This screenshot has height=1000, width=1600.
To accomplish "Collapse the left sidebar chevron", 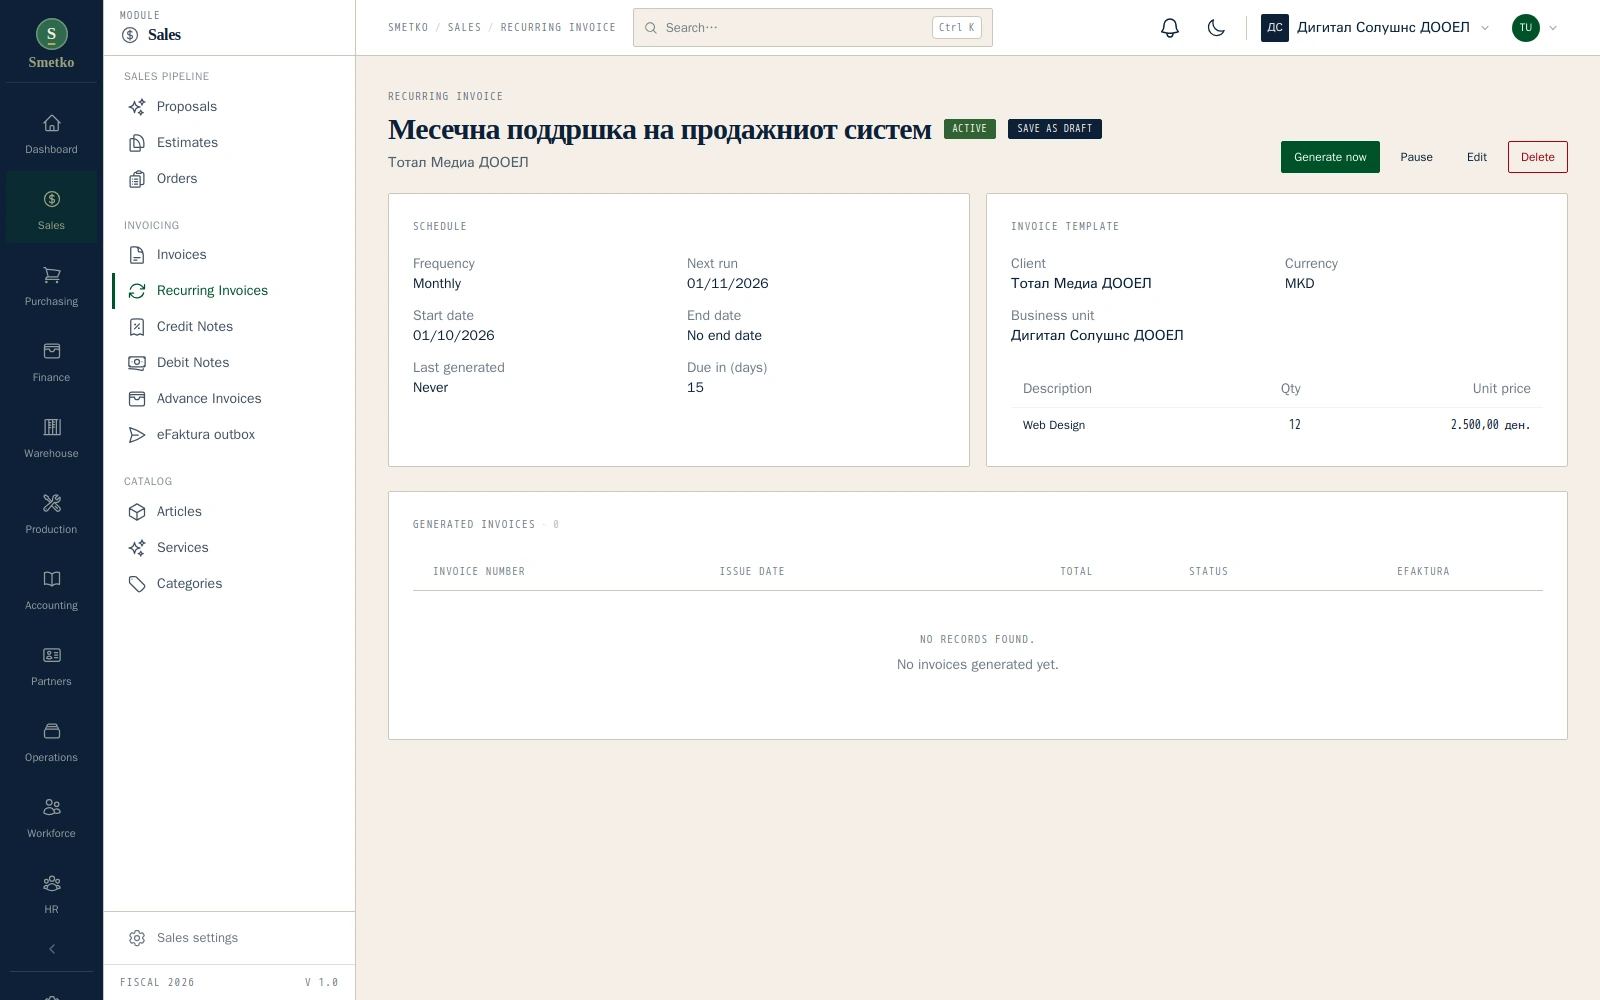I will (52, 949).
